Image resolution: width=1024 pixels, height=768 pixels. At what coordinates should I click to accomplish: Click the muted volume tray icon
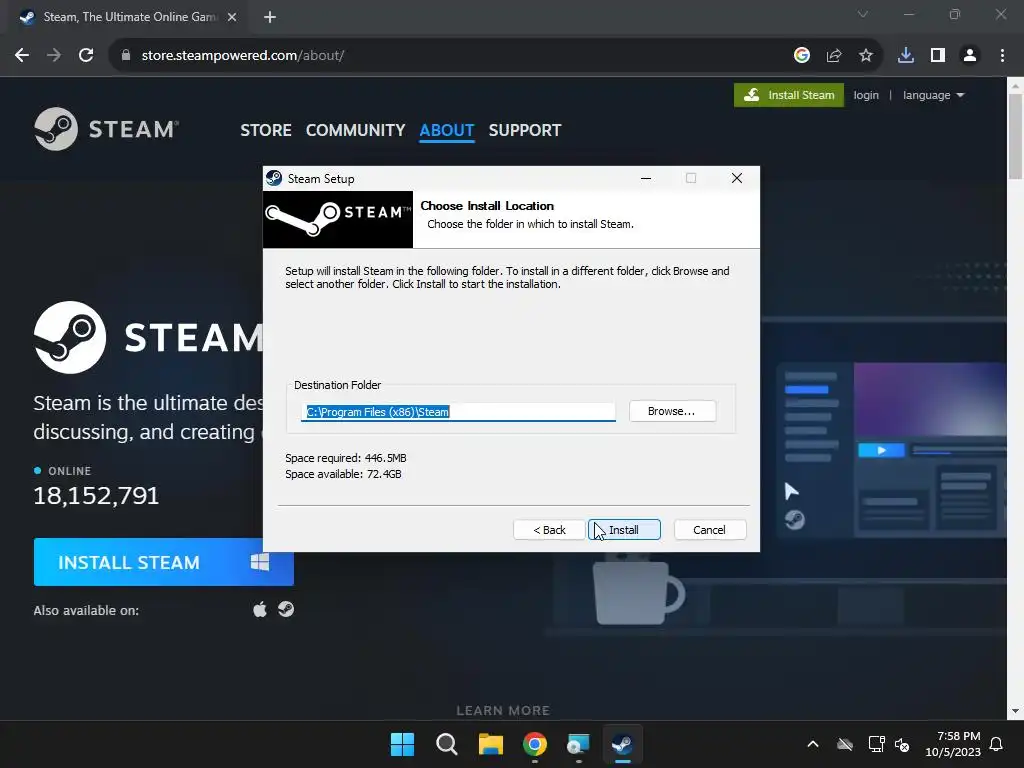pyautogui.click(x=902, y=744)
